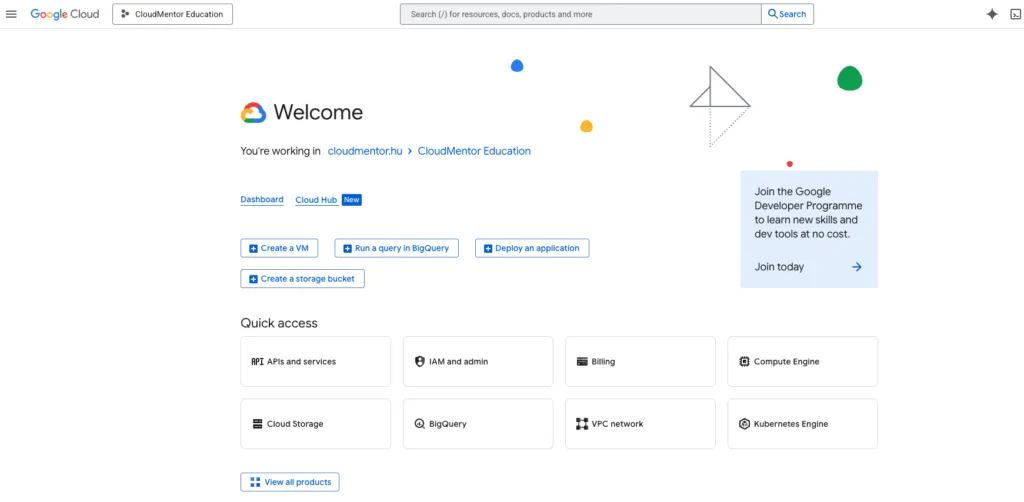Open Gemini AI assistant sparkle icon
Screen dimensions: 1024x502
pyautogui.click(x=991, y=14)
